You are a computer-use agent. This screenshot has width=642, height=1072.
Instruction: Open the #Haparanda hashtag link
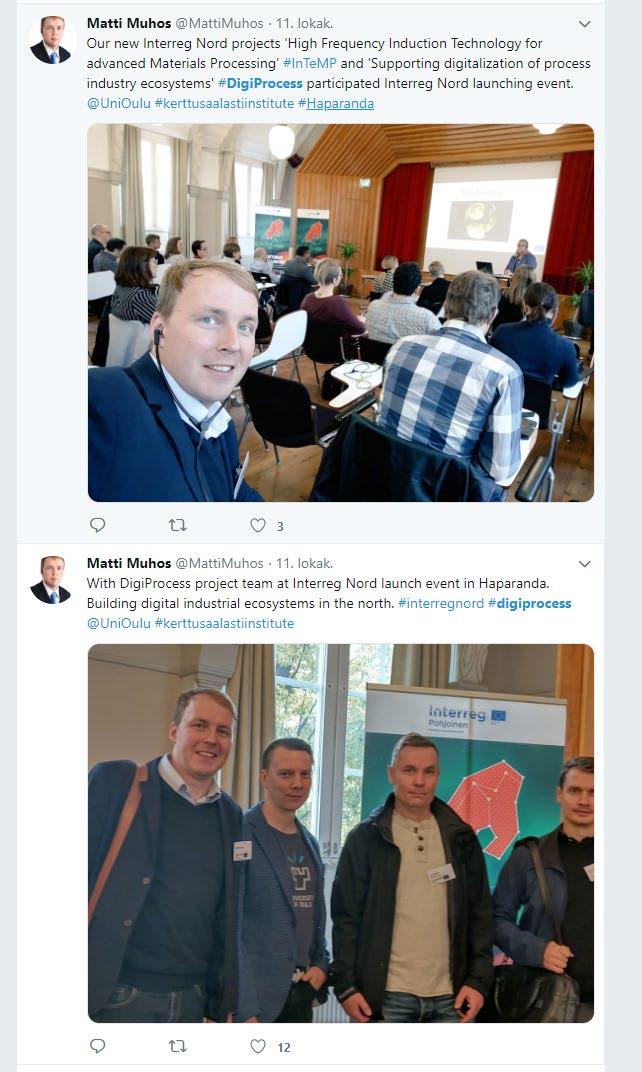(336, 103)
